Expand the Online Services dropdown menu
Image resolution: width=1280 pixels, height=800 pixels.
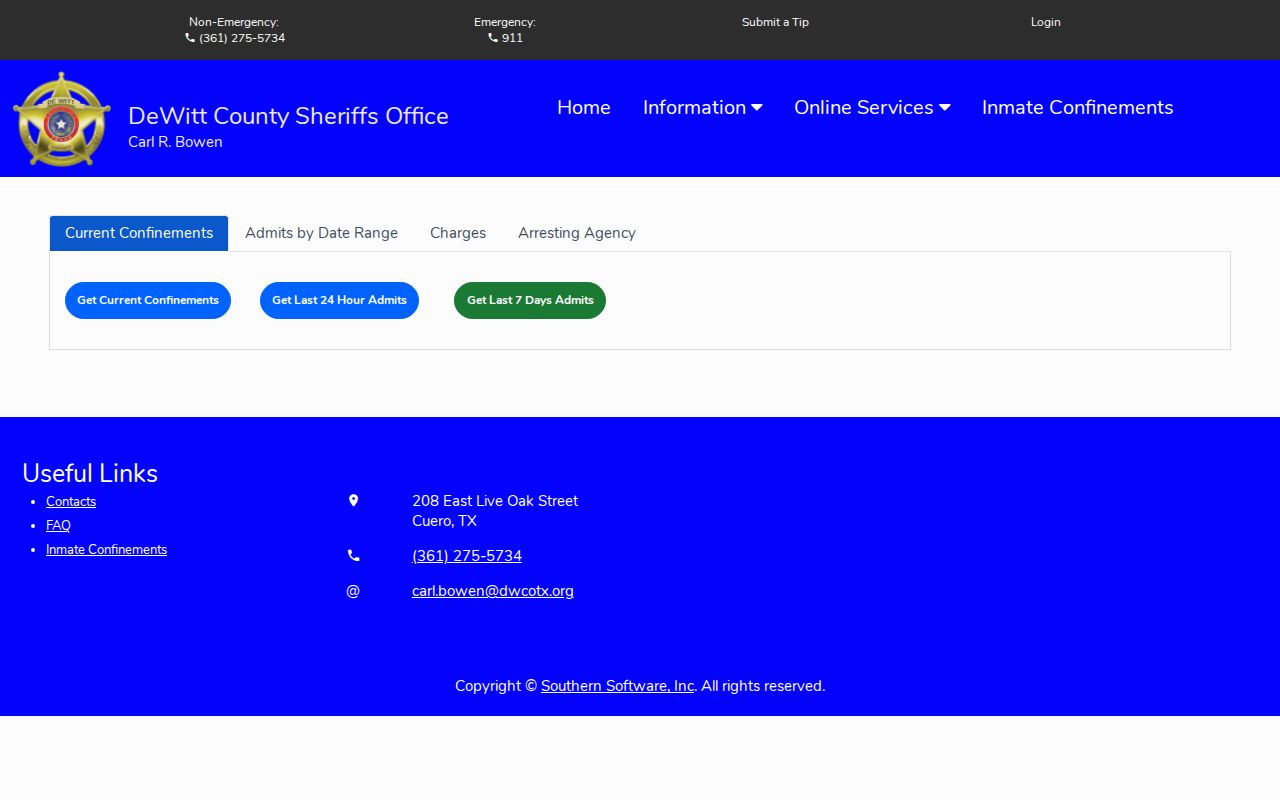pyautogui.click(x=872, y=108)
